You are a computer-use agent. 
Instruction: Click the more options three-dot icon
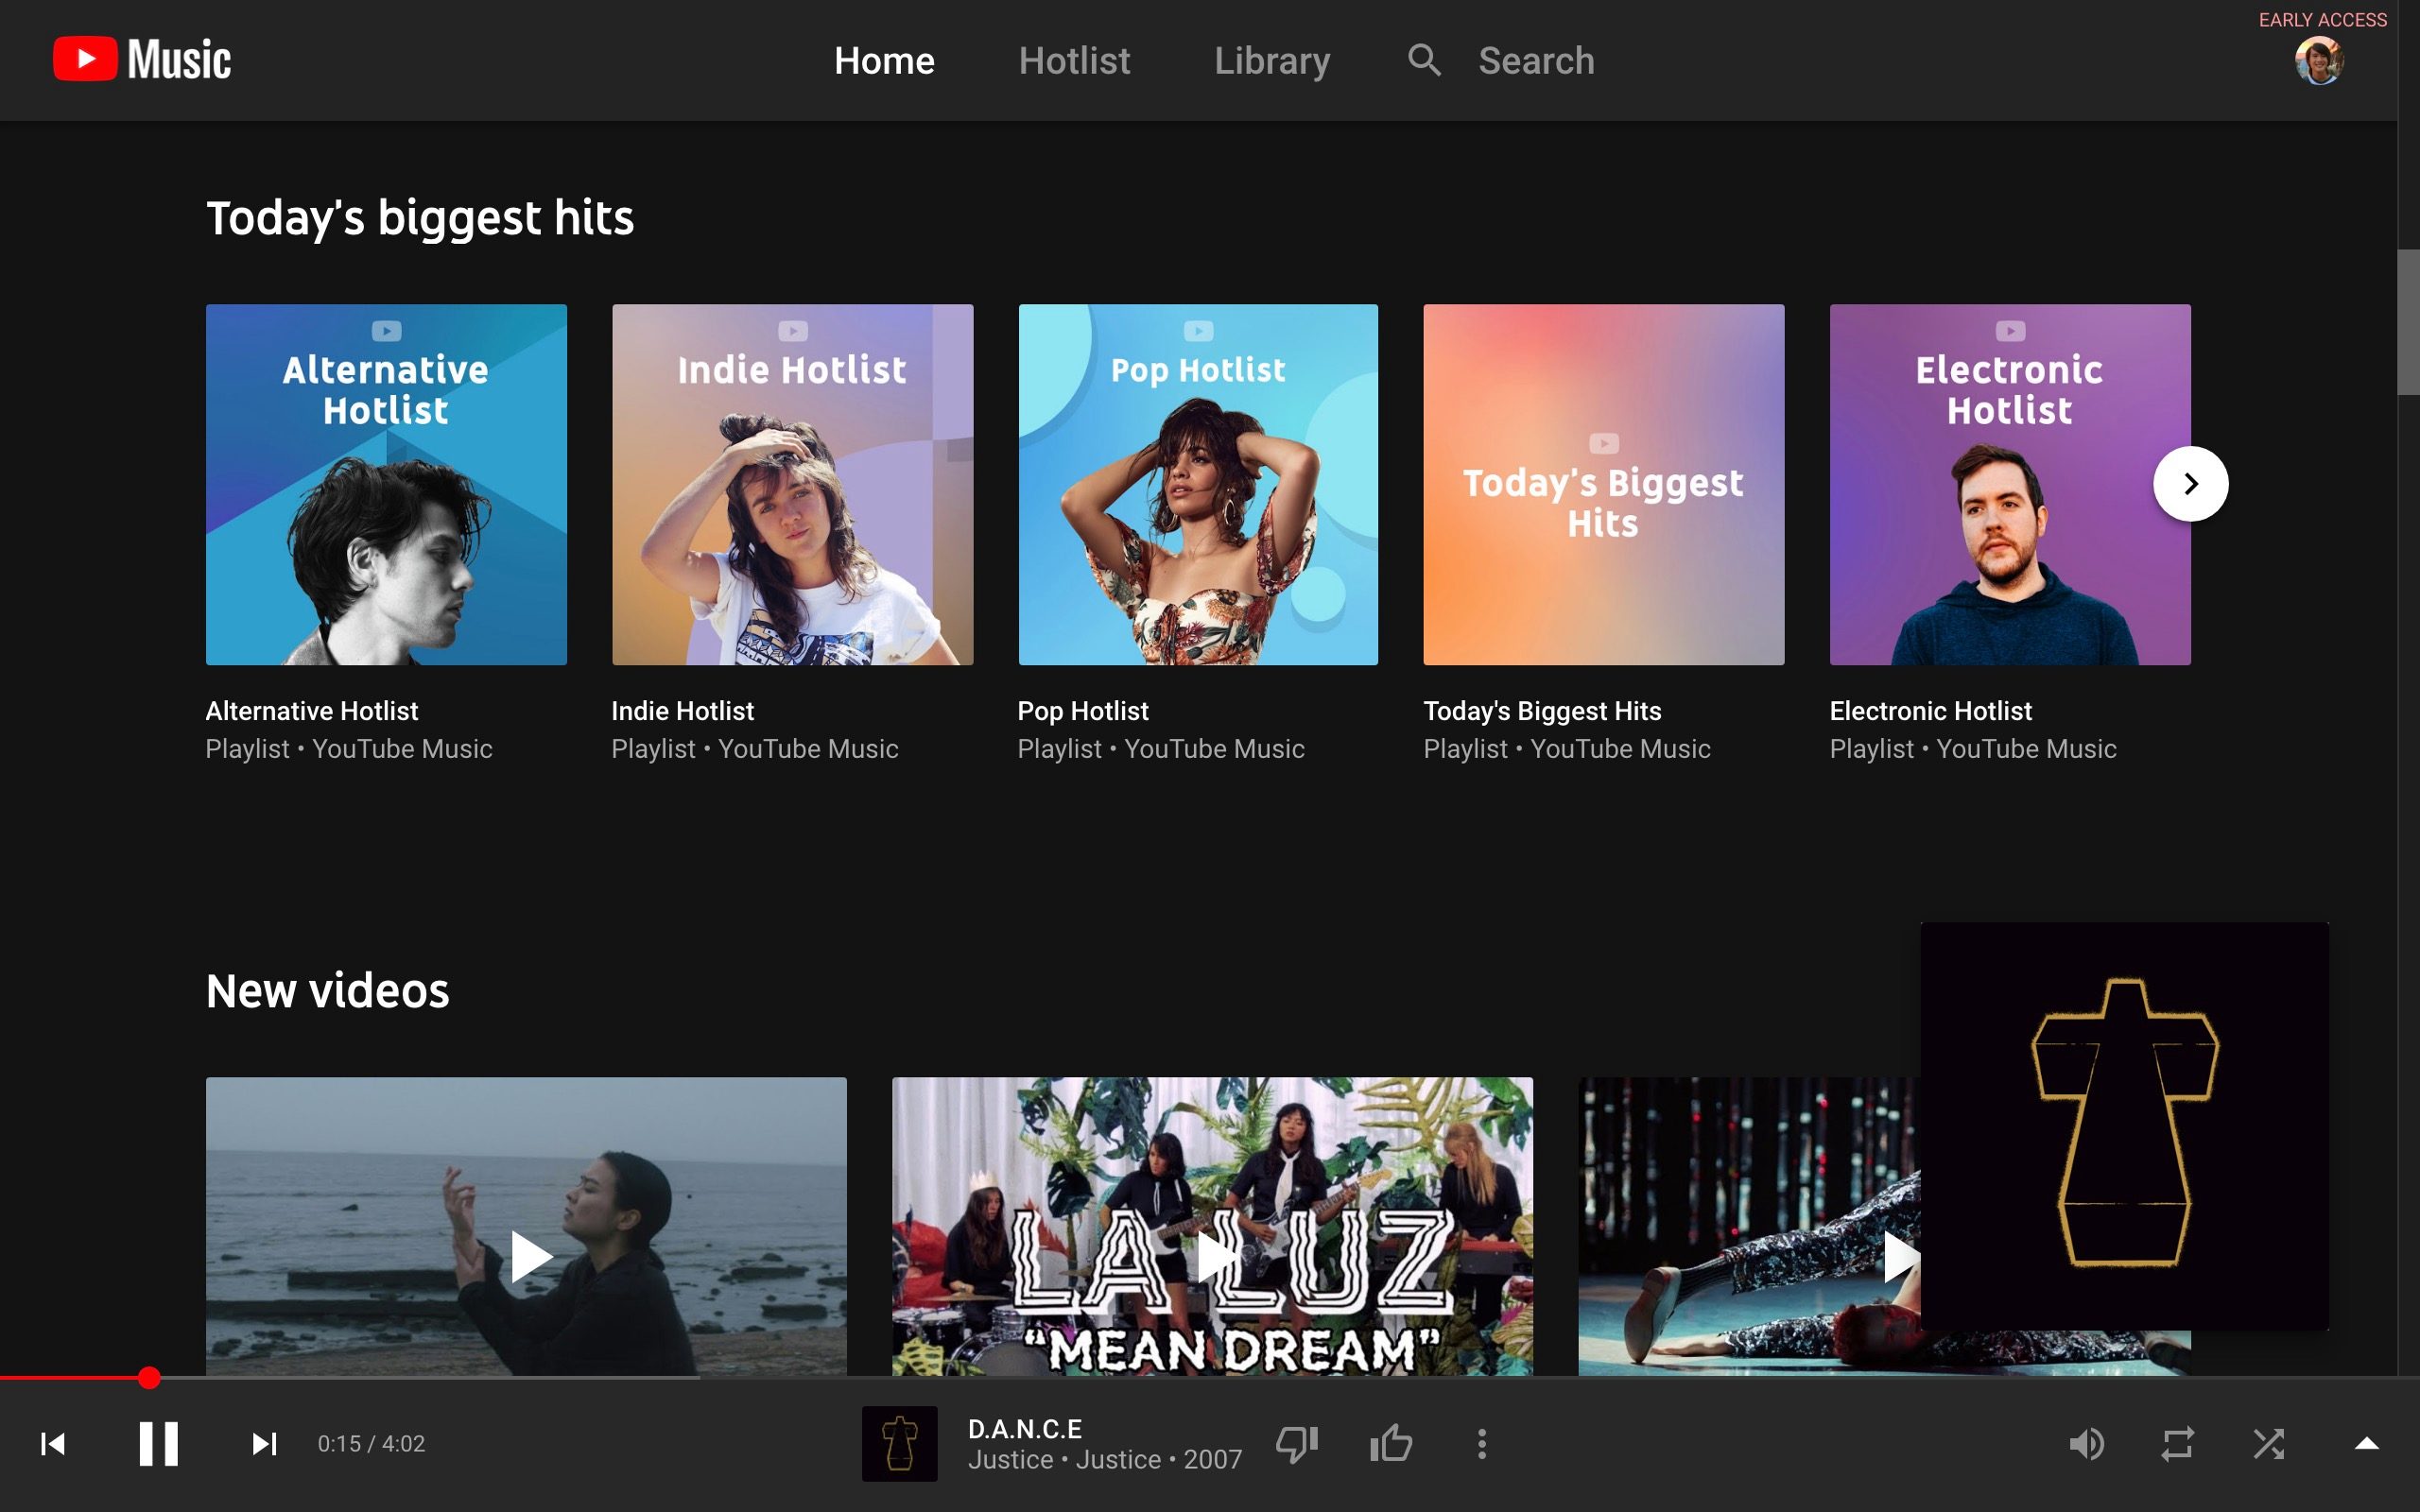click(1481, 1442)
